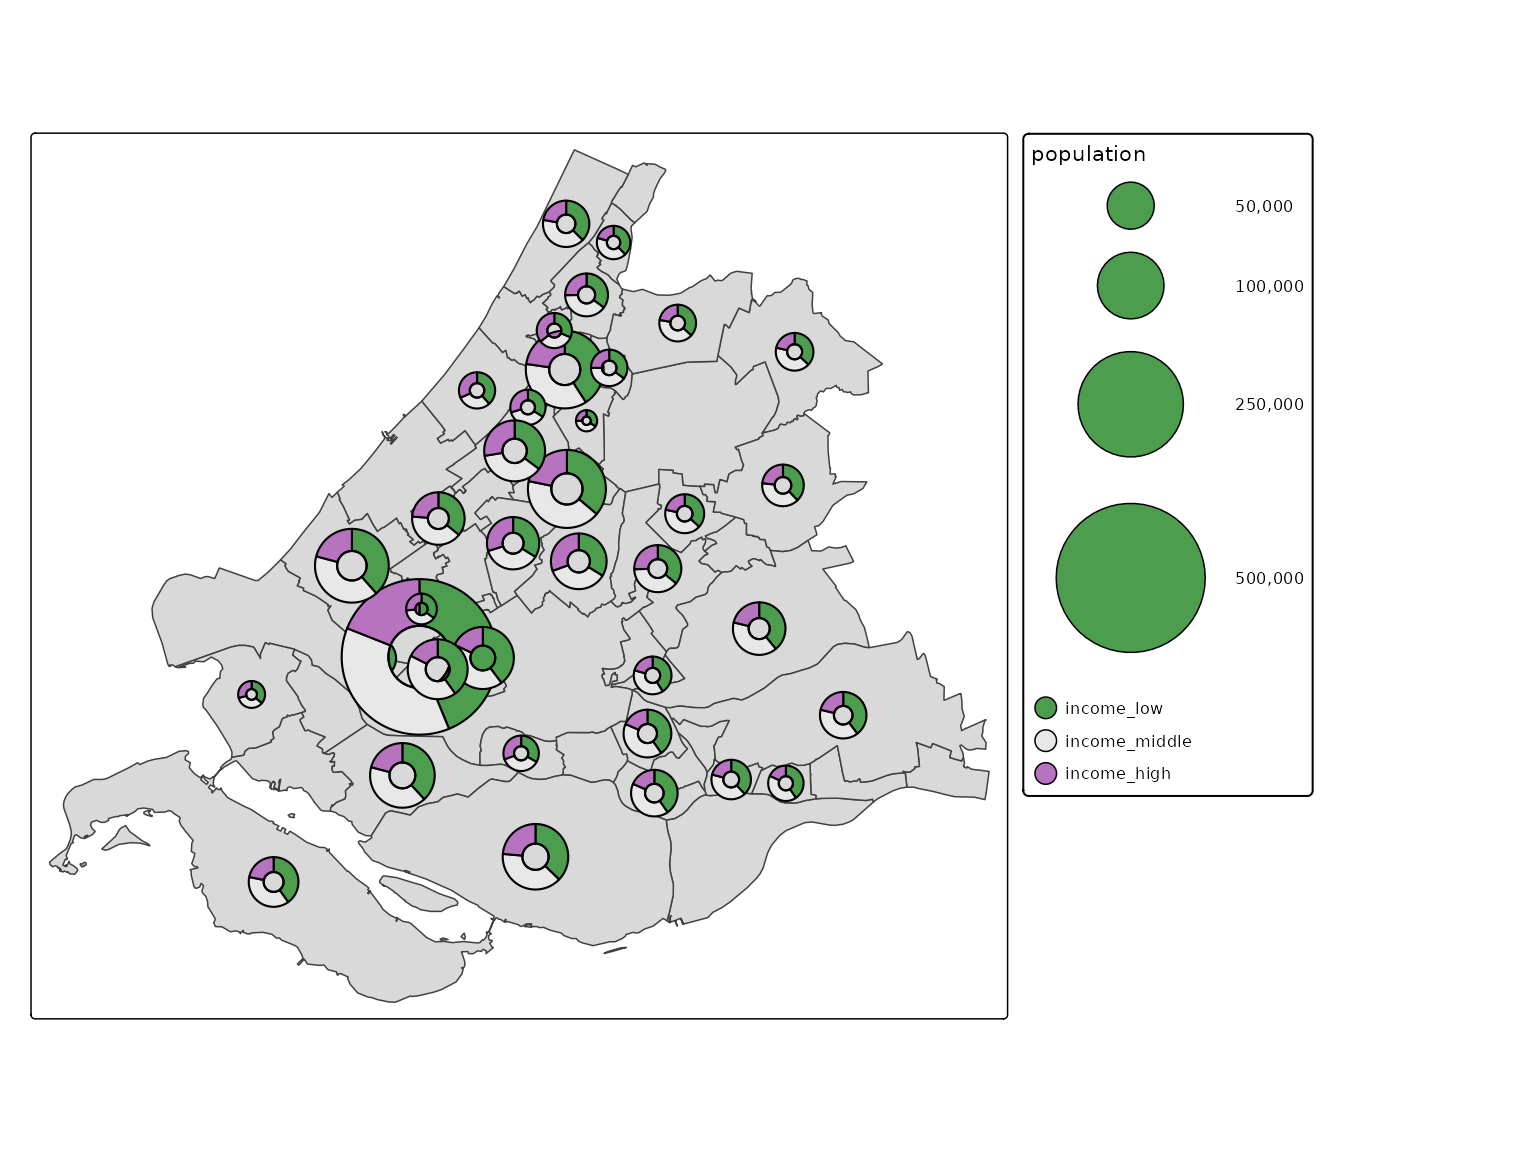The image size is (1536, 1152).
Task: Click the 250,000 population legend circle
Action: [1130, 404]
